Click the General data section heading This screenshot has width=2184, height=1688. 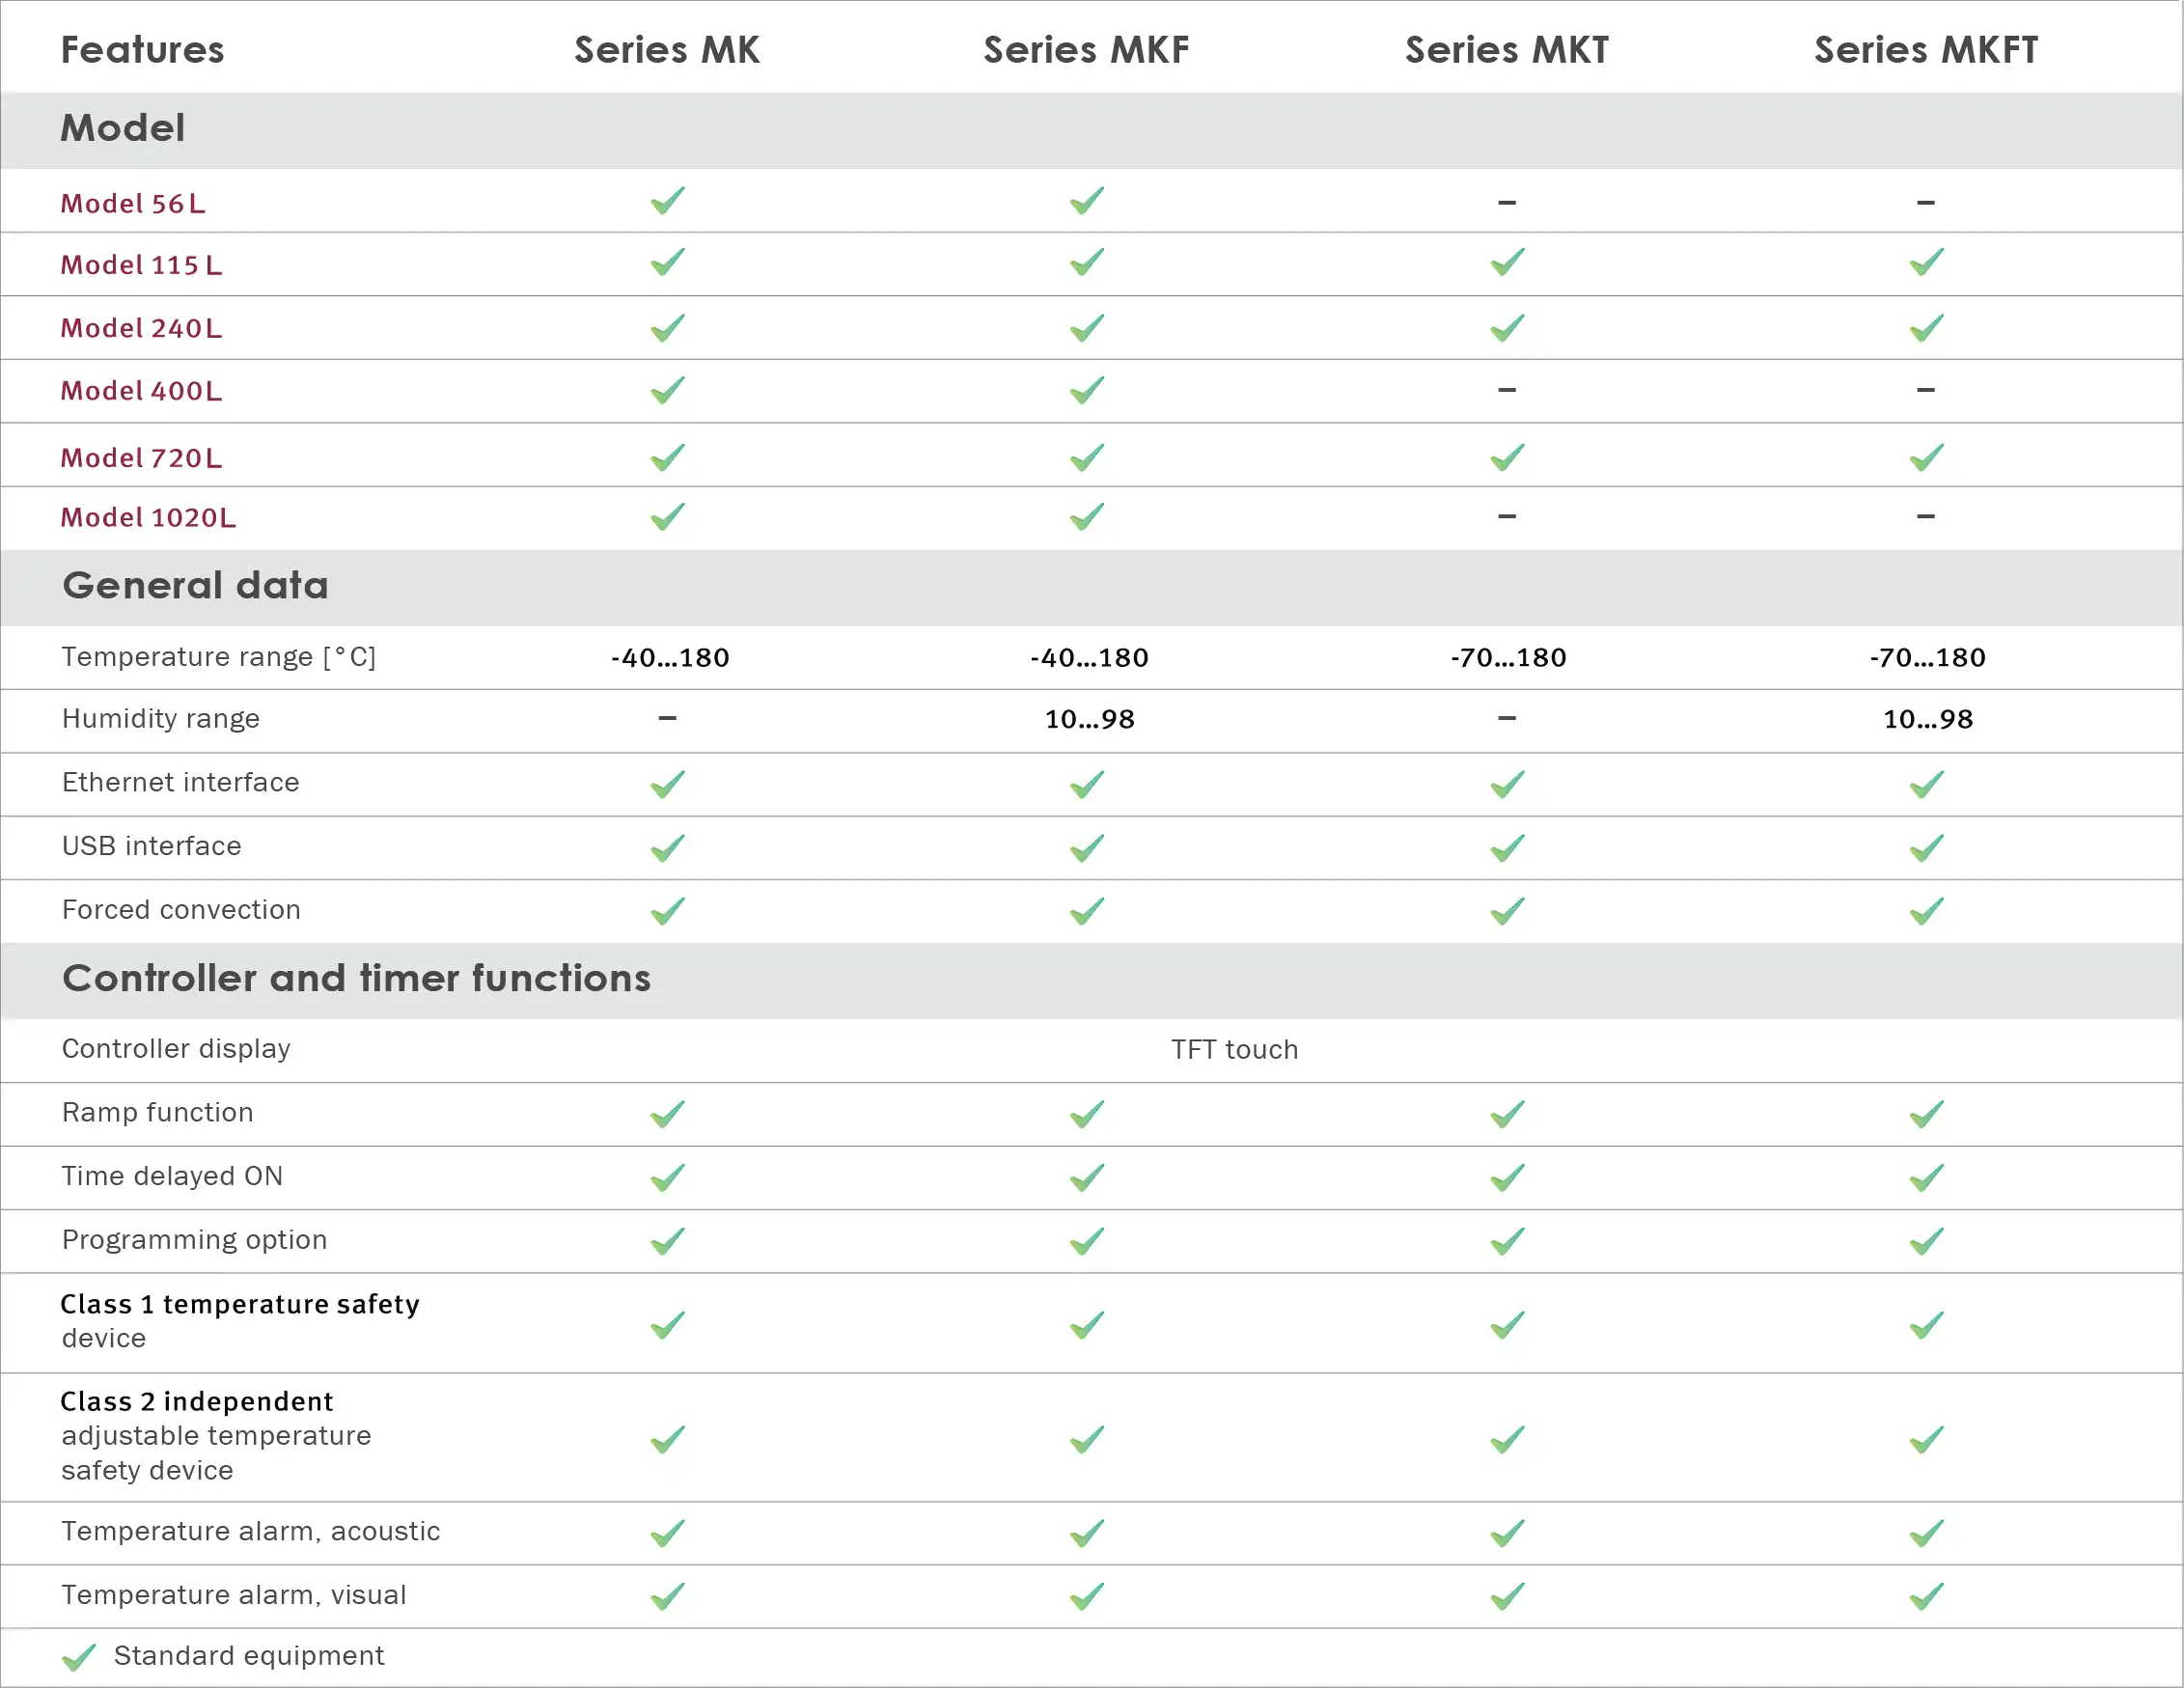pos(195,585)
